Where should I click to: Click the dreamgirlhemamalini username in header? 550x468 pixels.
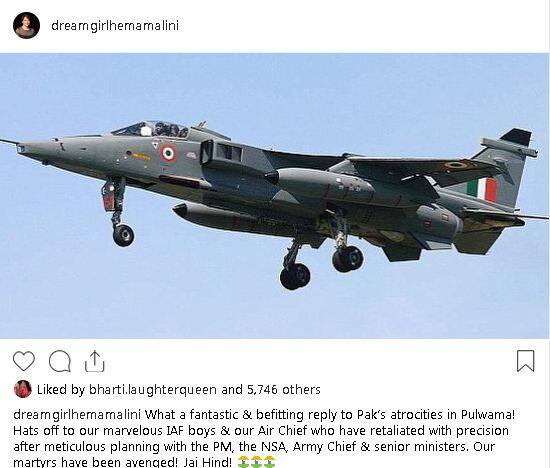(x=115, y=26)
